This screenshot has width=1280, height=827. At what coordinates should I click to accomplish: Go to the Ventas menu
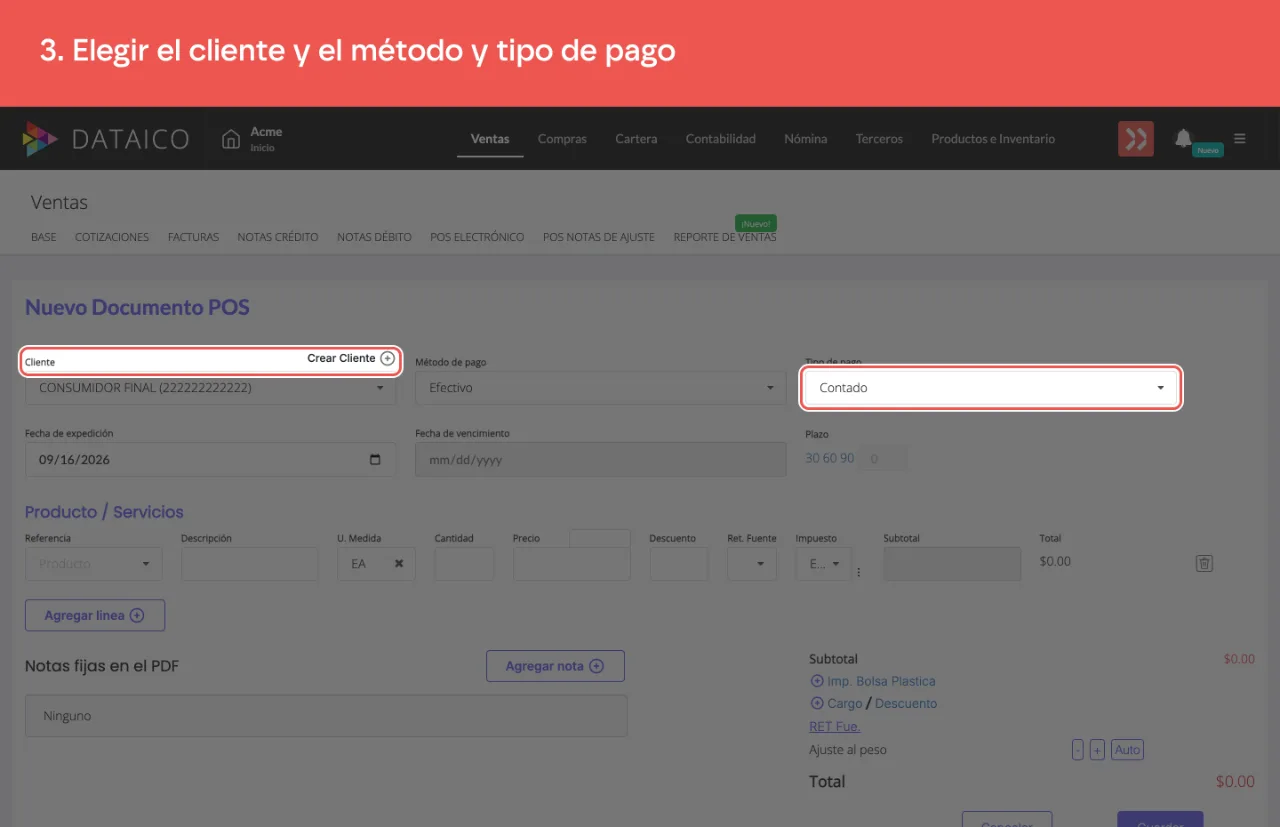[x=490, y=139]
